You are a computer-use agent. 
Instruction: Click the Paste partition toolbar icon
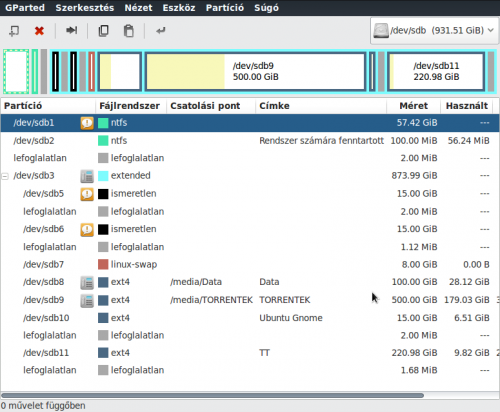pos(129,31)
